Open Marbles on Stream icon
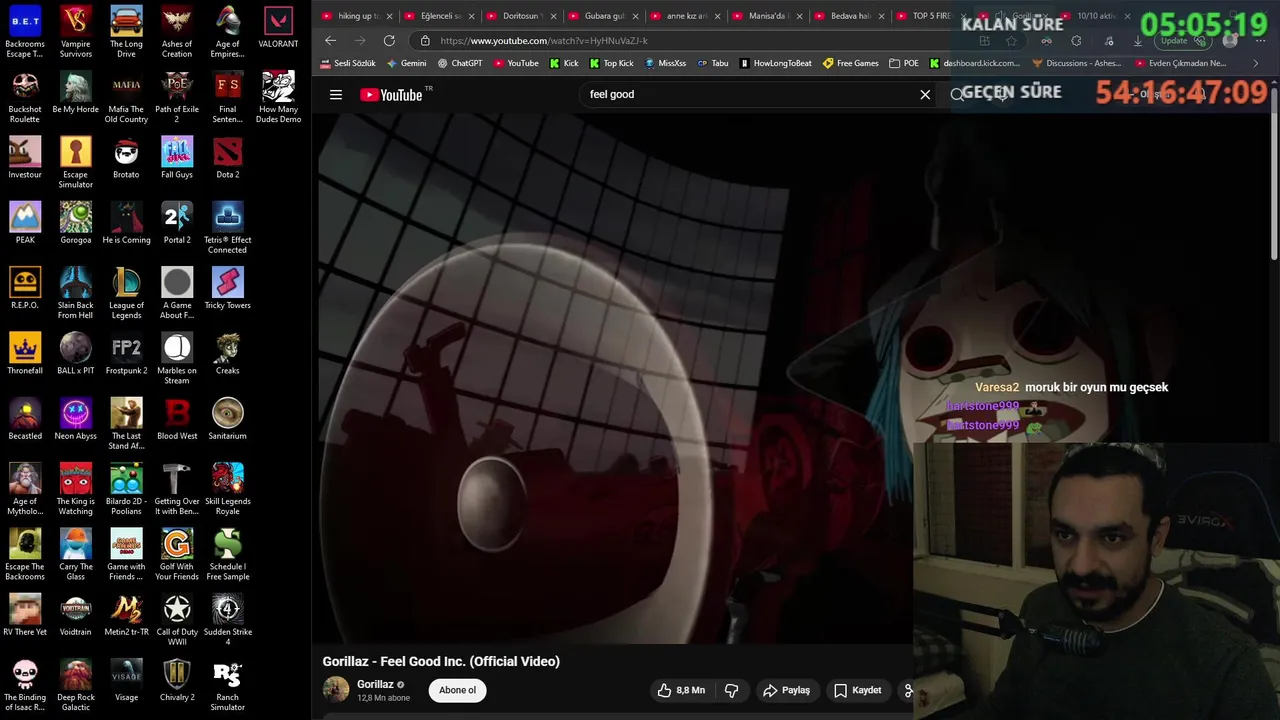The height and width of the screenshot is (720, 1280). 177,359
